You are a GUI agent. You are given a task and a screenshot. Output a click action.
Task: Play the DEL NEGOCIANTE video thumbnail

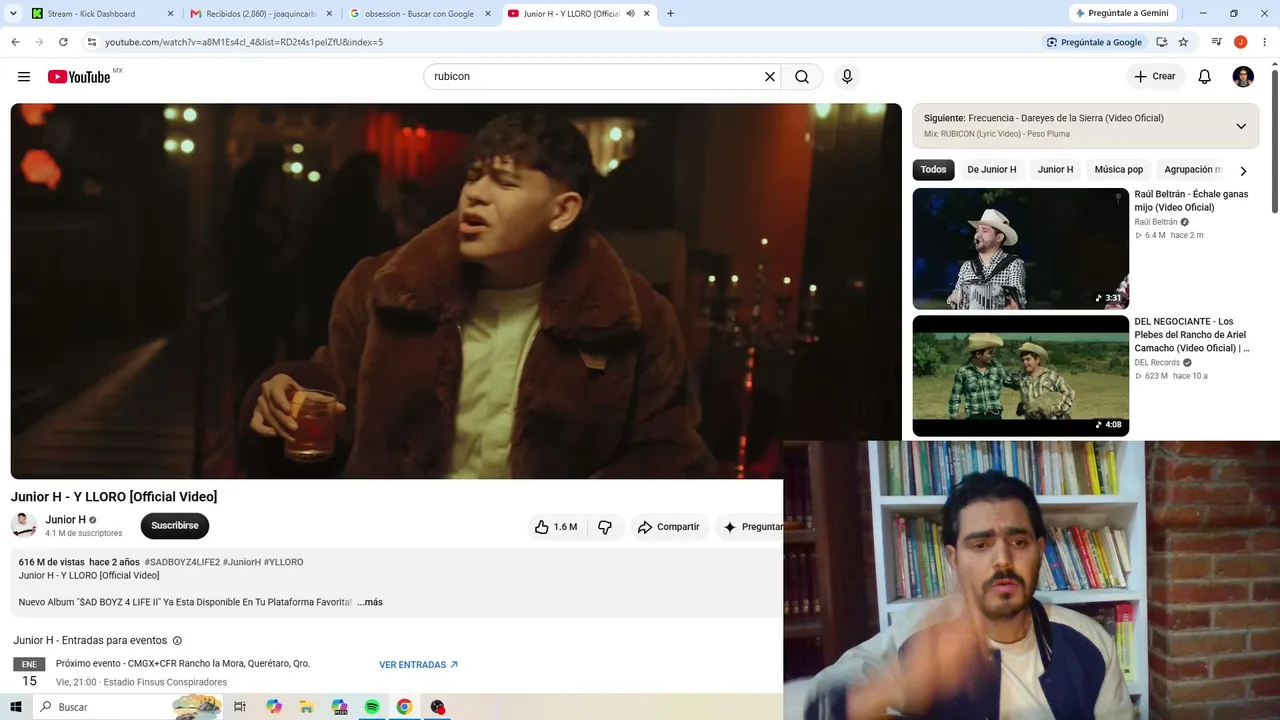click(x=1020, y=376)
